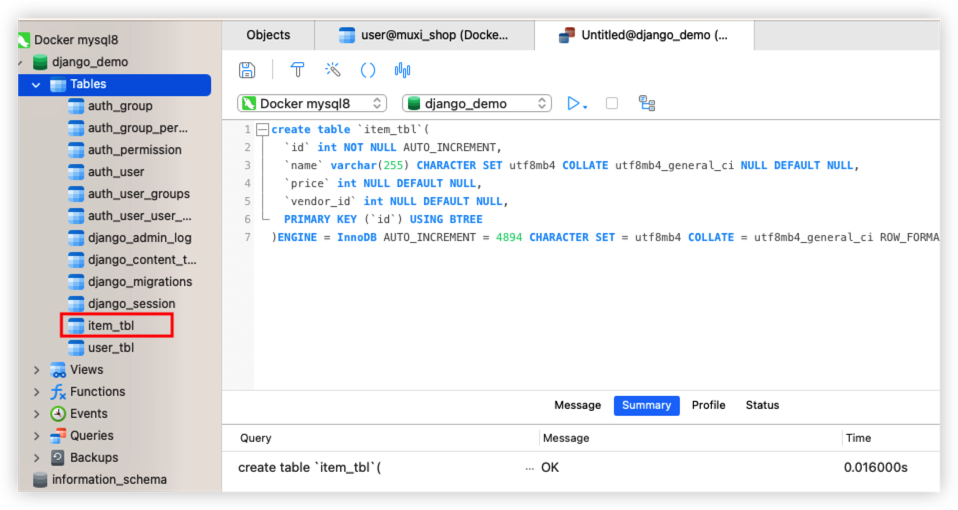Collapse the Tables tree node
Image resolution: width=958 pixels, height=510 pixels.
click(x=37, y=85)
